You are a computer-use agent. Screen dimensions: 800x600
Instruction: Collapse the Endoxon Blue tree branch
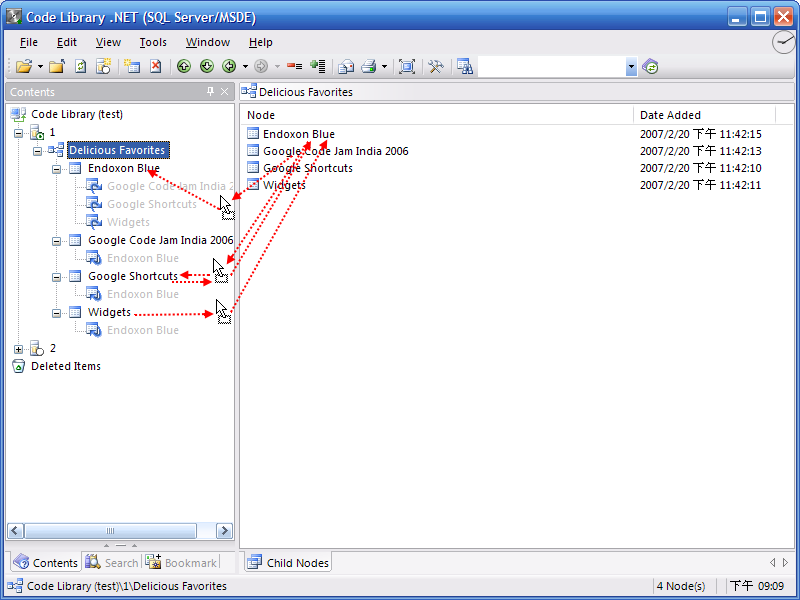[x=57, y=169]
